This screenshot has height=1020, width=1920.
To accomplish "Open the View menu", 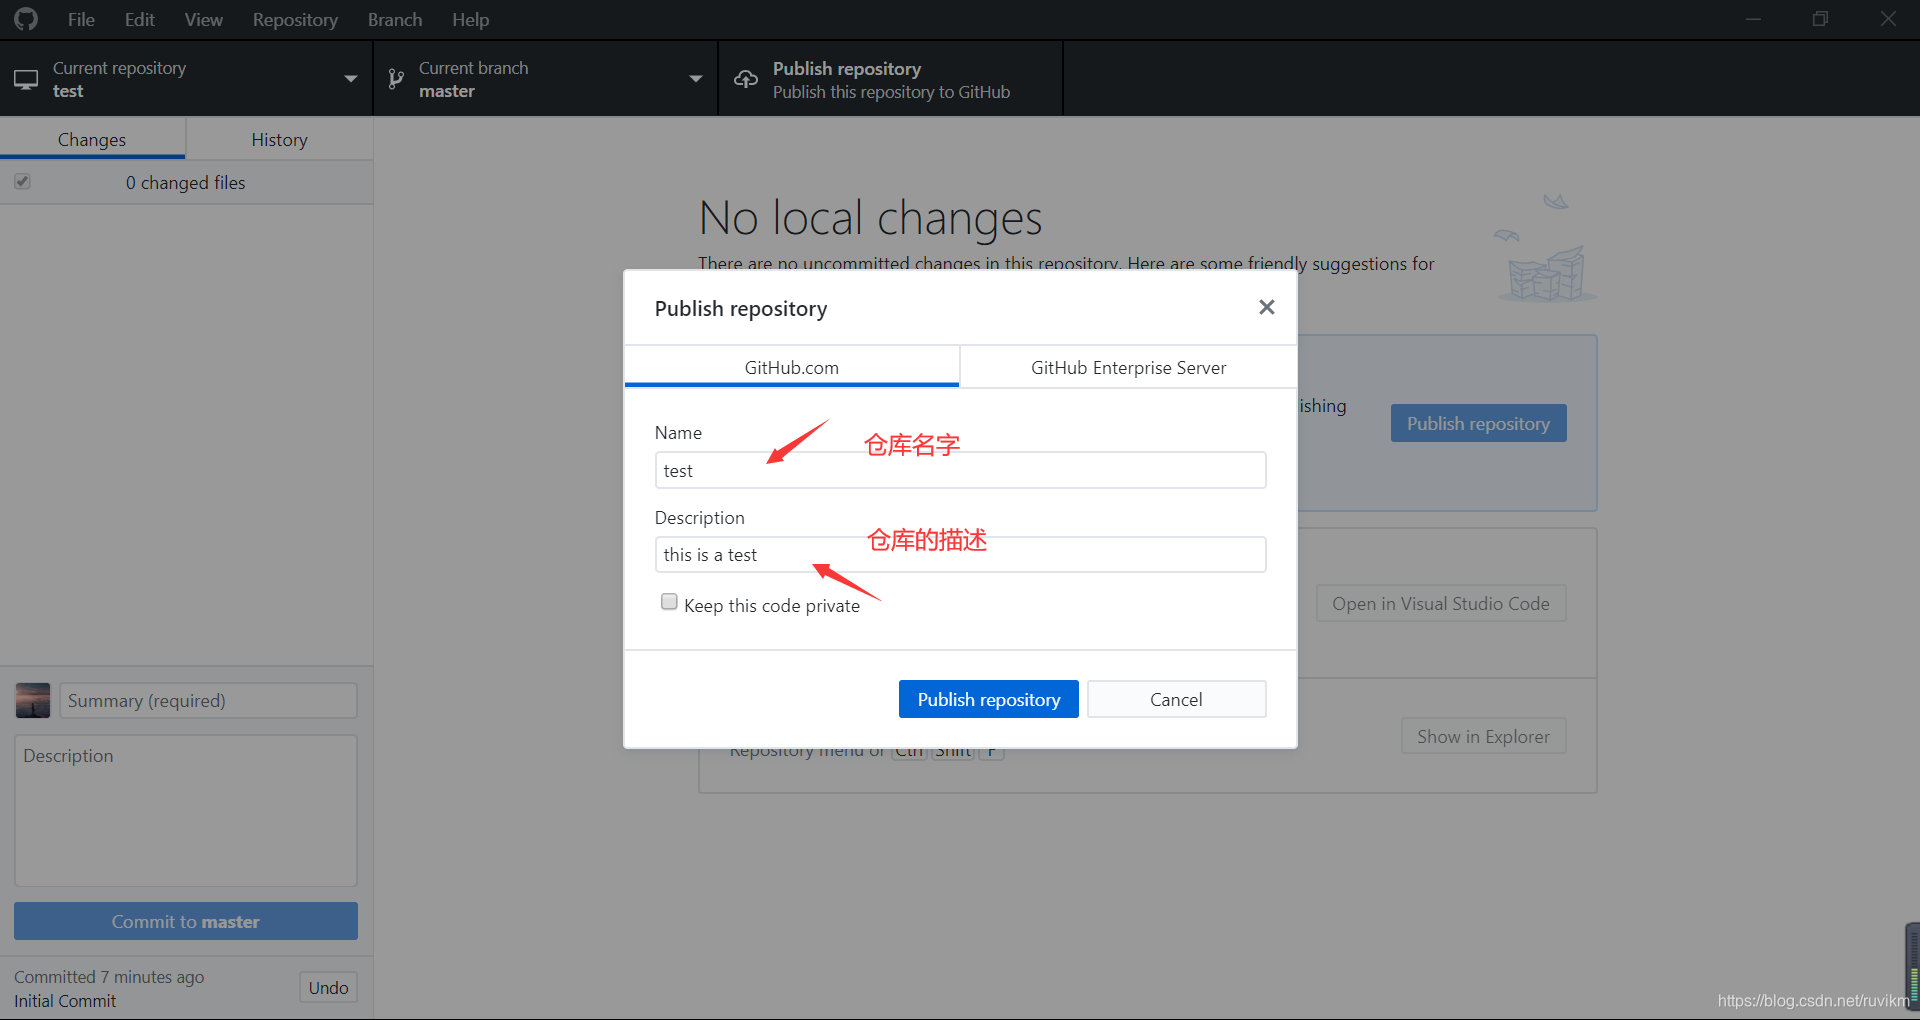I will [203, 19].
